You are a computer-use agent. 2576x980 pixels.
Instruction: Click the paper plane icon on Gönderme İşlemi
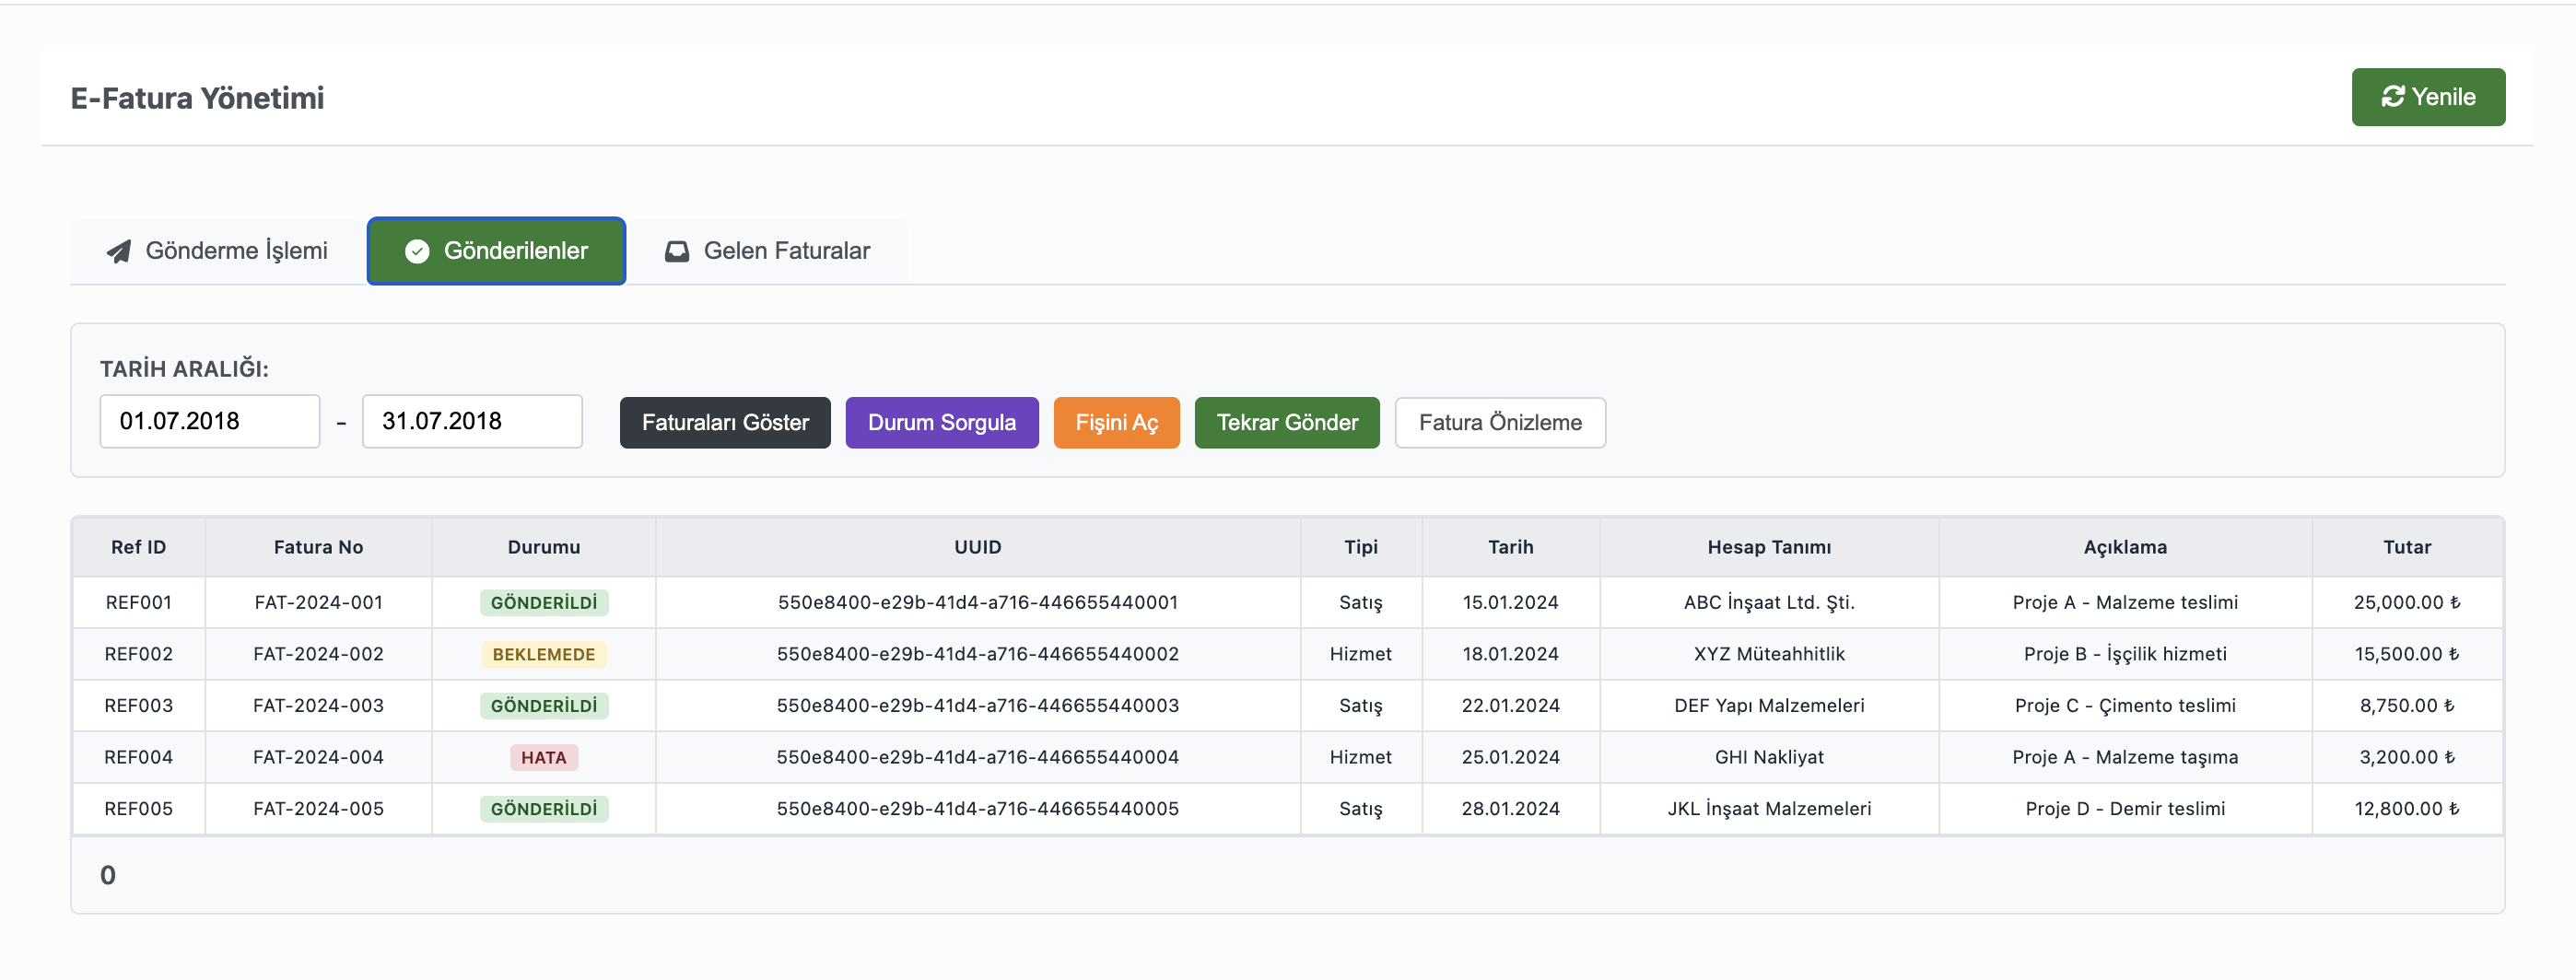(x=119, y=251)
